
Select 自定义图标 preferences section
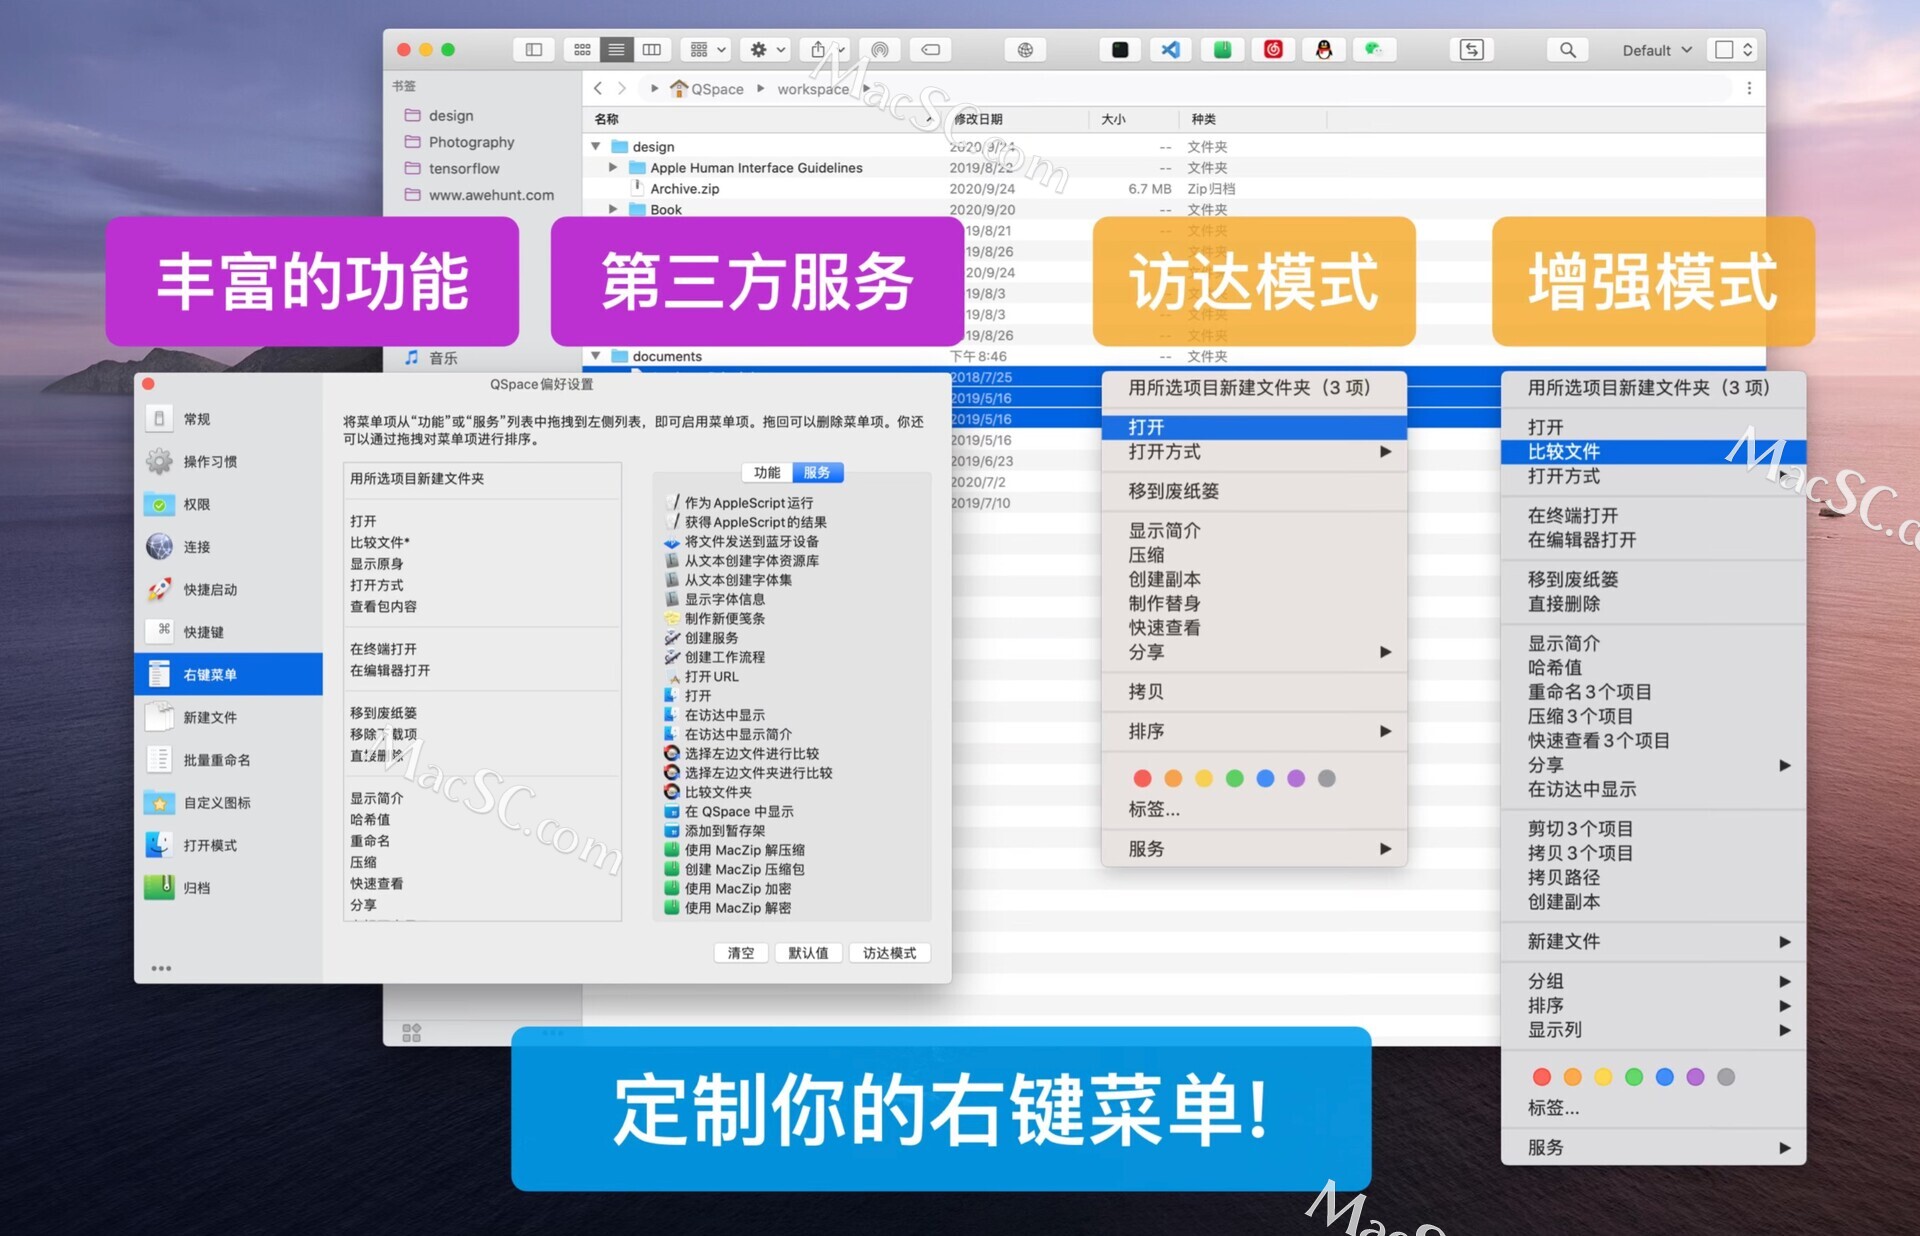tap(229, 803)
